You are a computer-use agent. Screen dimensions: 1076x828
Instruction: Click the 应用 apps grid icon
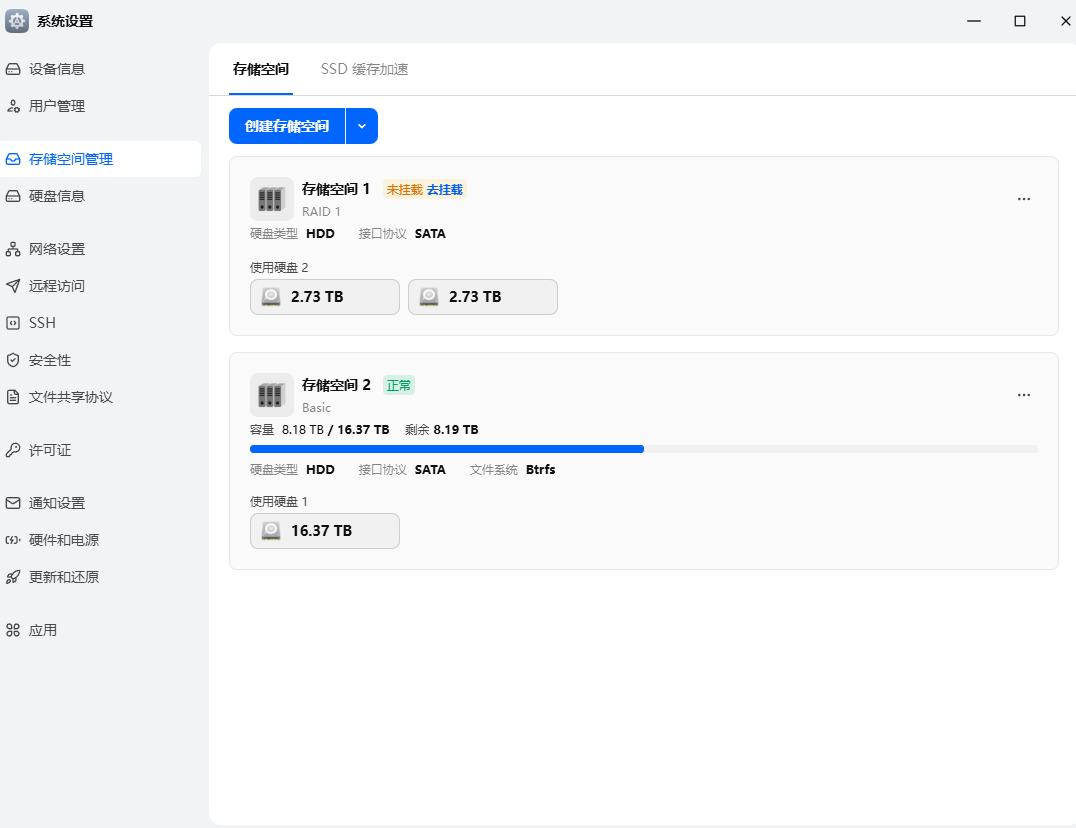point(13,630)
